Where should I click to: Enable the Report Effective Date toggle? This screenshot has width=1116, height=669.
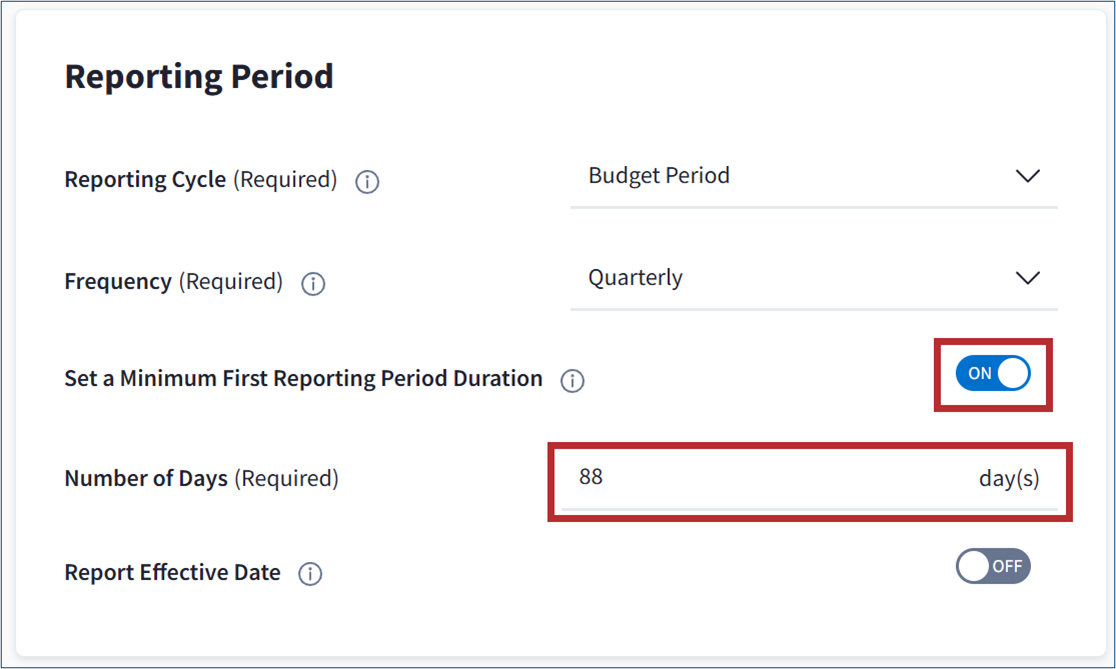point(992,566)
